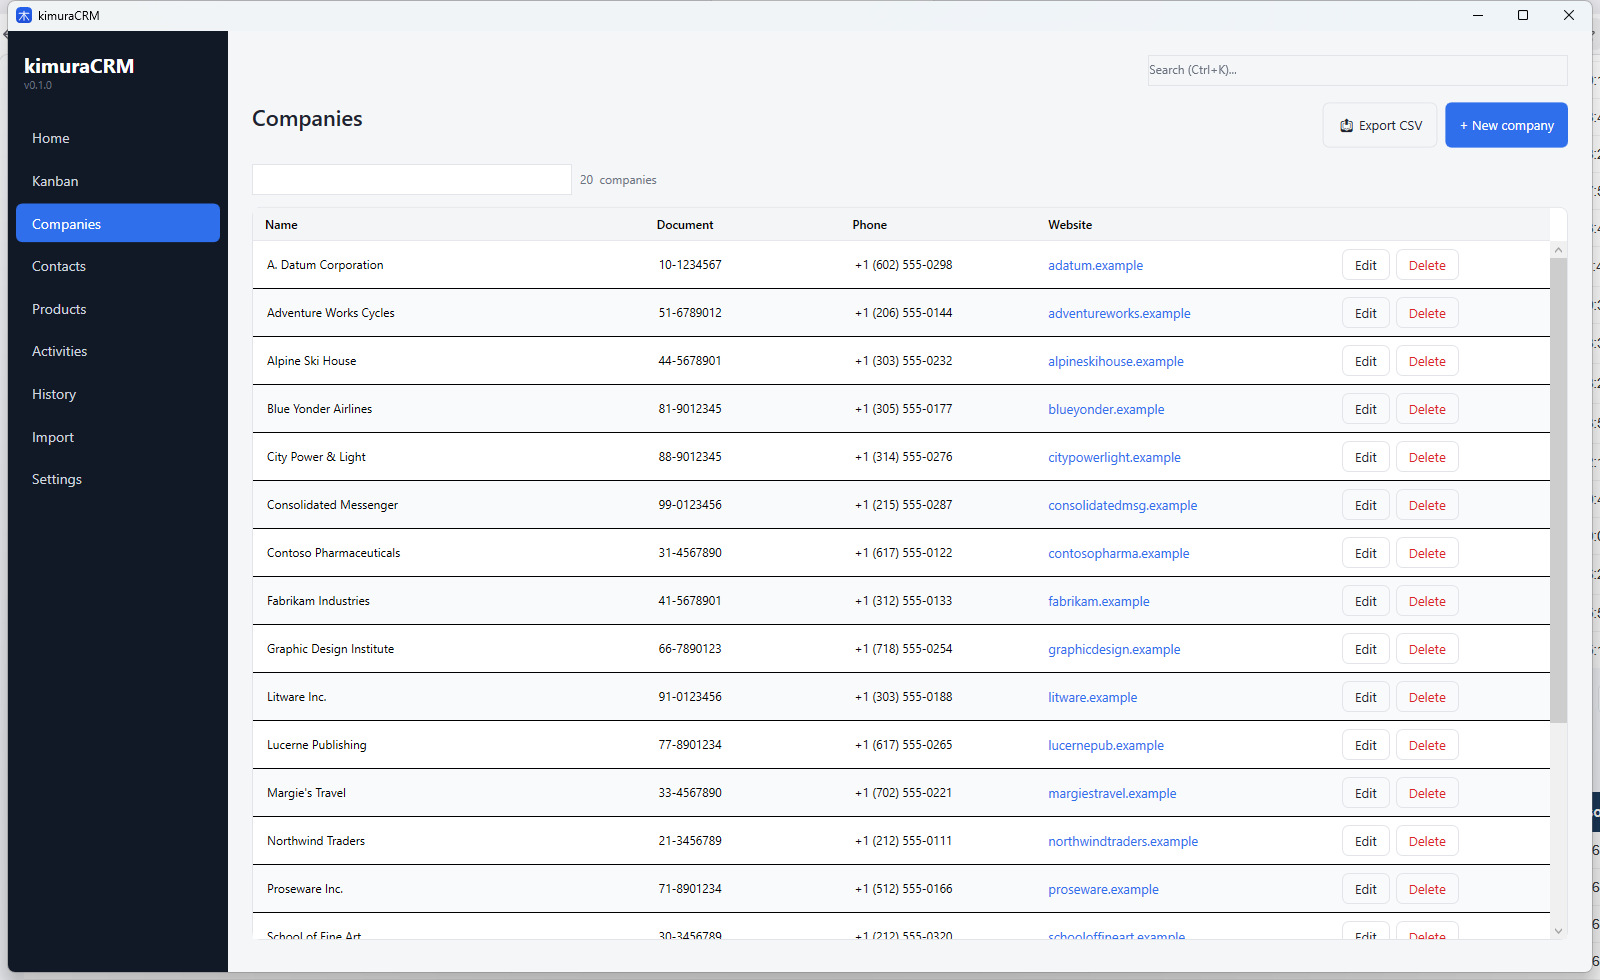Open Settings from the sidebar
1600x980 pixels.
(x=56, y=479)
